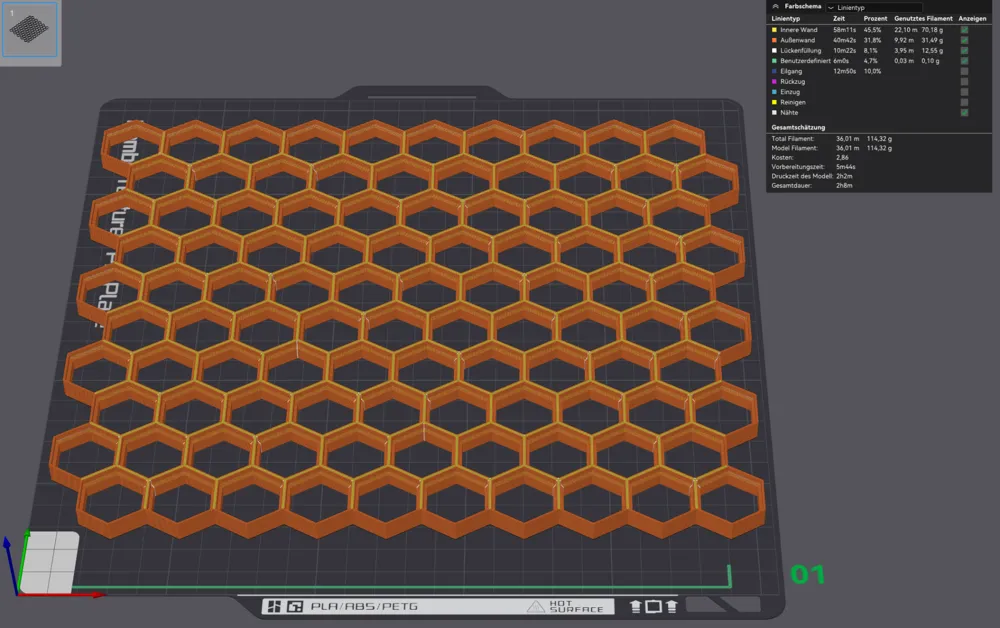Select the green Benutzerdefiniert color swatch
Viewport: 1000px width, 628px height.
(774, 61)
